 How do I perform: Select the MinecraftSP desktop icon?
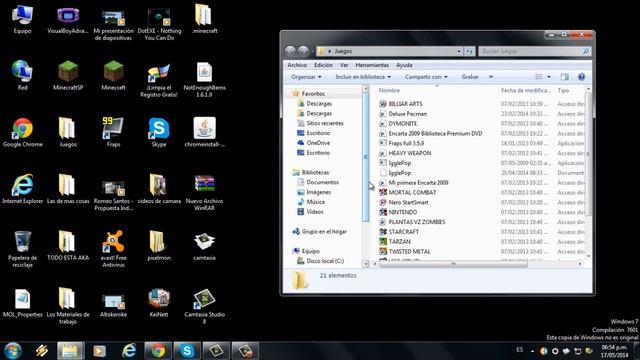[x=68, y=76]
